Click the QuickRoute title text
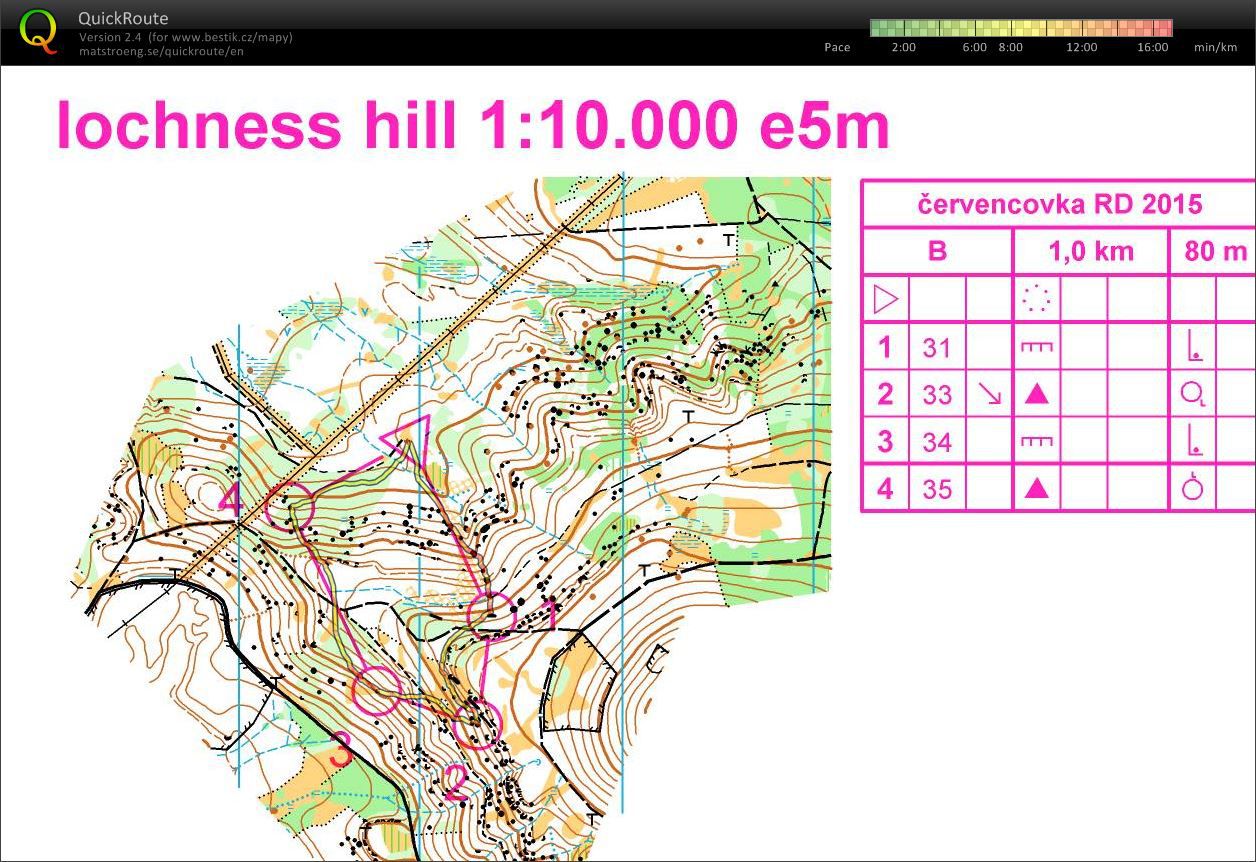Viewport: 1256px width, 862px height. click(123, 18)
